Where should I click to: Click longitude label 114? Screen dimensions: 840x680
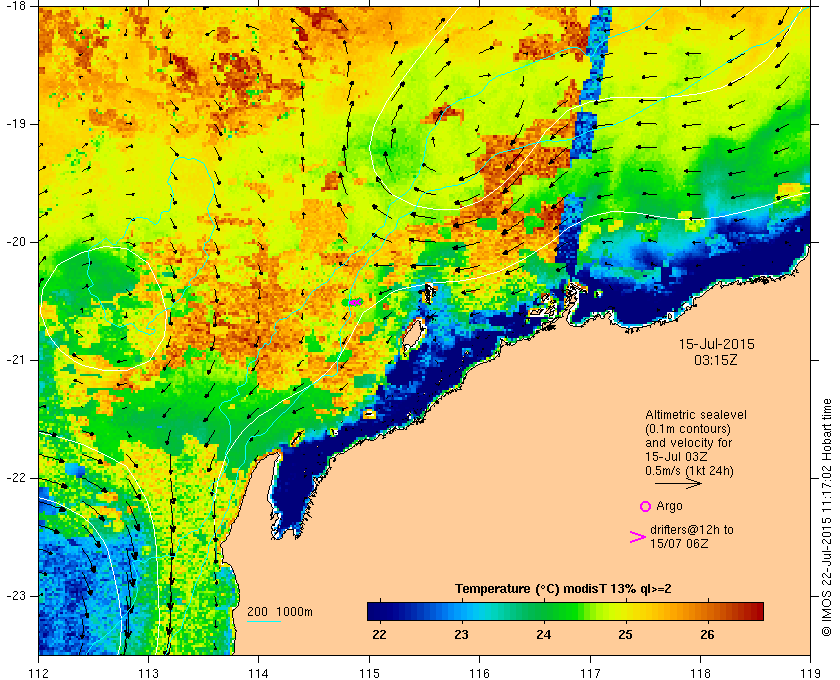[x=259, y=672]
